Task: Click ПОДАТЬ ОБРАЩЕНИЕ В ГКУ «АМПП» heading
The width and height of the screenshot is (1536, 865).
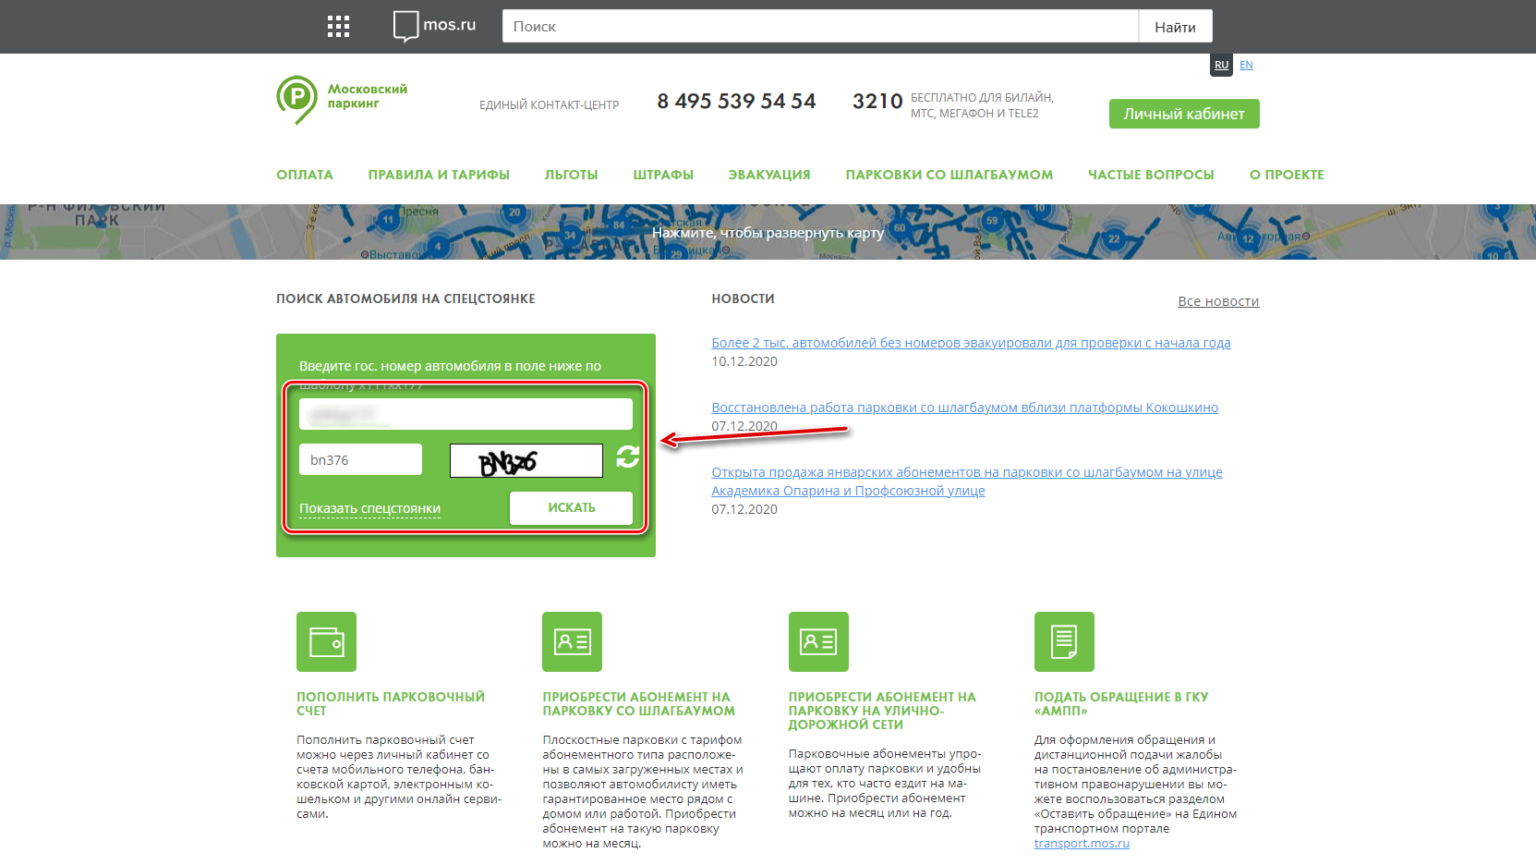Action: [1121, 704]
